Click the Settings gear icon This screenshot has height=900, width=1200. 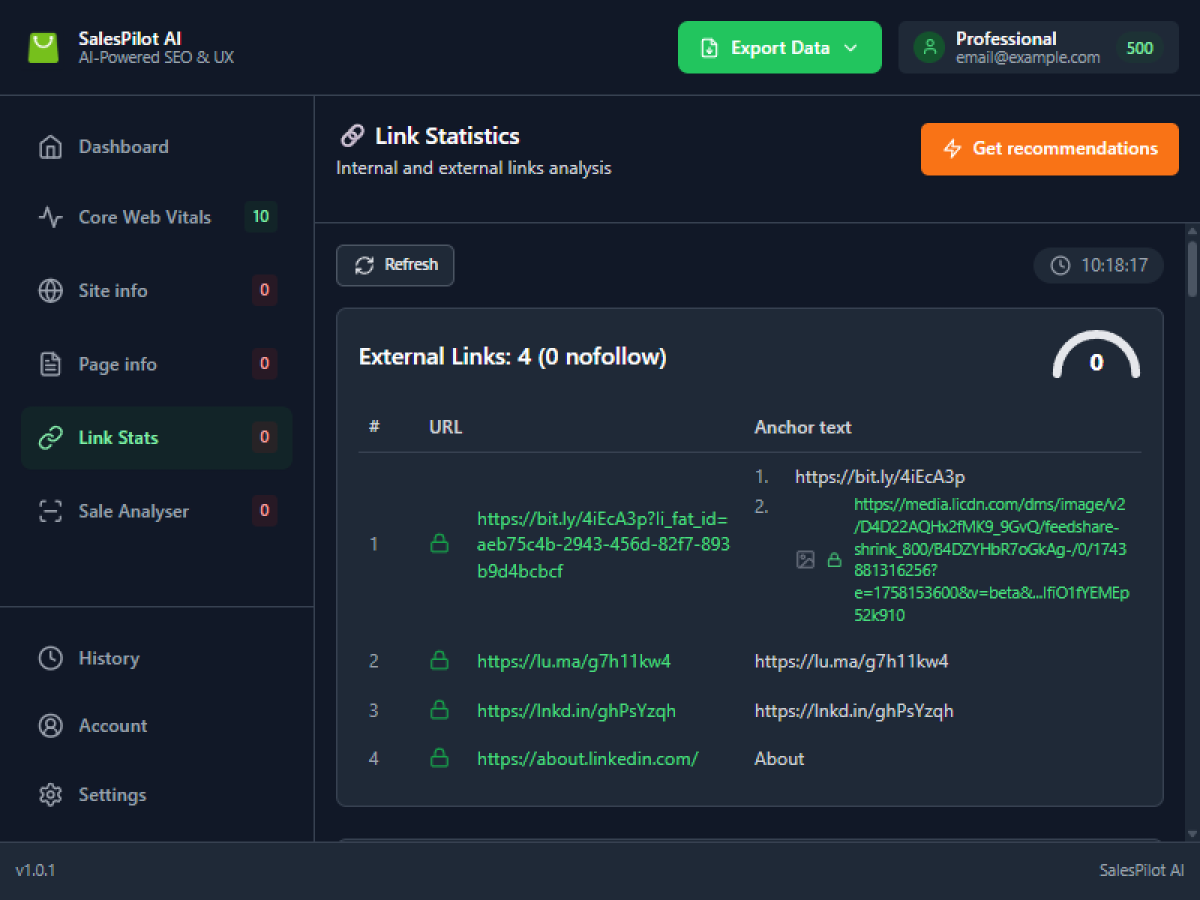(50, 795)
